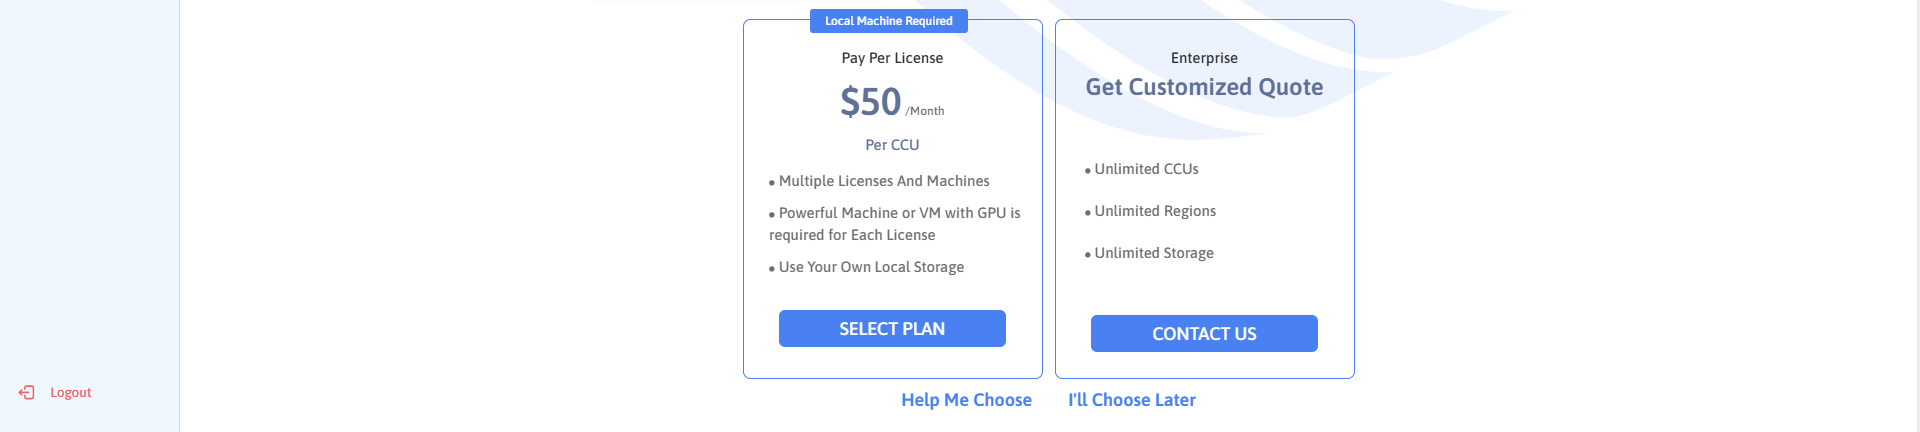Open the Help Me Choose link
Screen dimensions: 1920x432
(x=966, y=400)
